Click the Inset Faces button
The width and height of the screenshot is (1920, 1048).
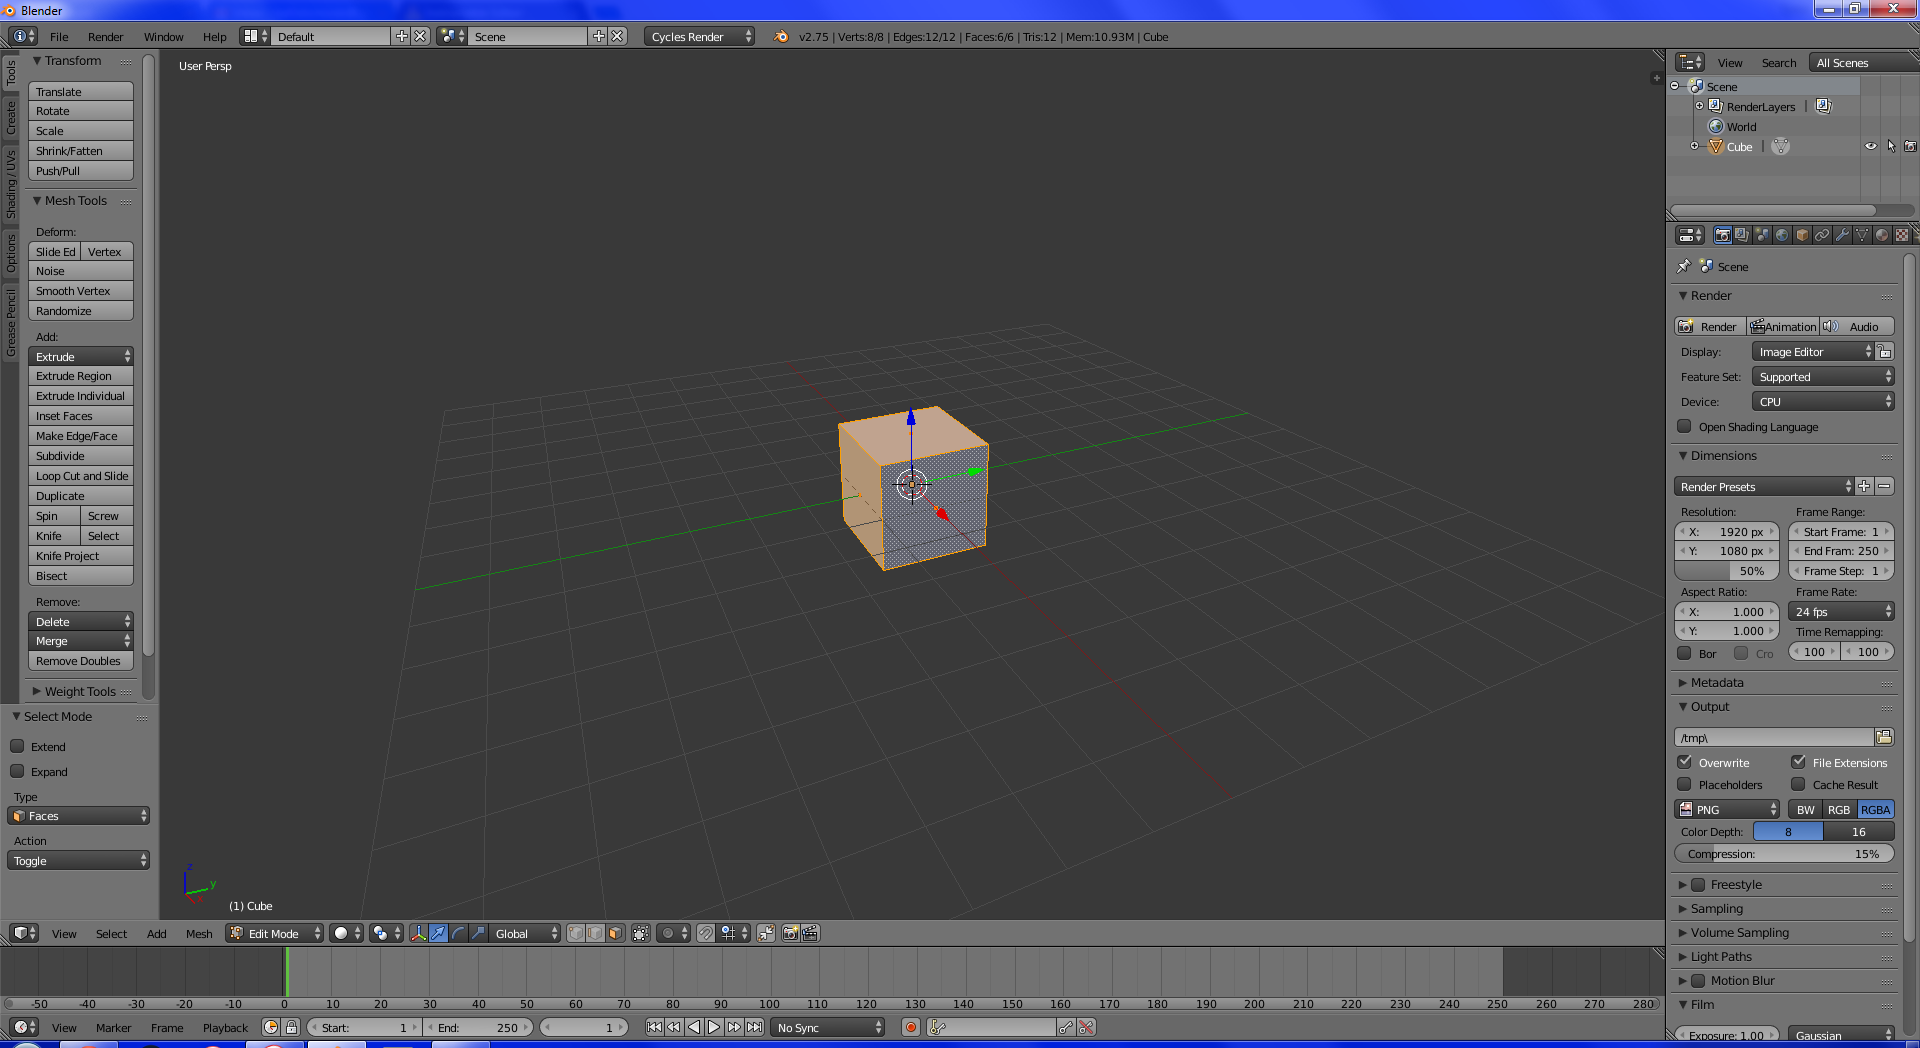coord(81,416)
